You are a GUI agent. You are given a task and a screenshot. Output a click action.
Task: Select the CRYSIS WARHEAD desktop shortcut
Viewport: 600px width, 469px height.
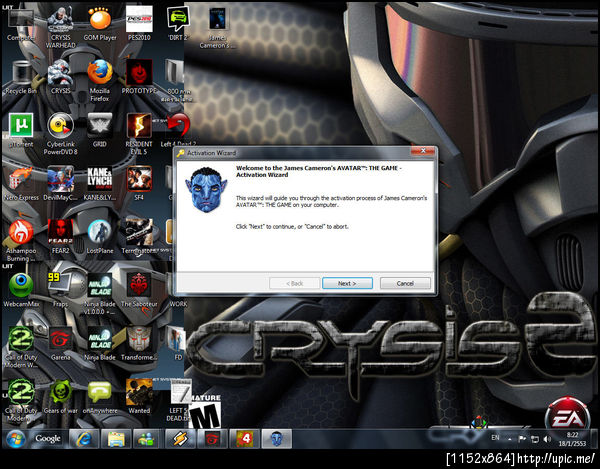tap(60, 27)
